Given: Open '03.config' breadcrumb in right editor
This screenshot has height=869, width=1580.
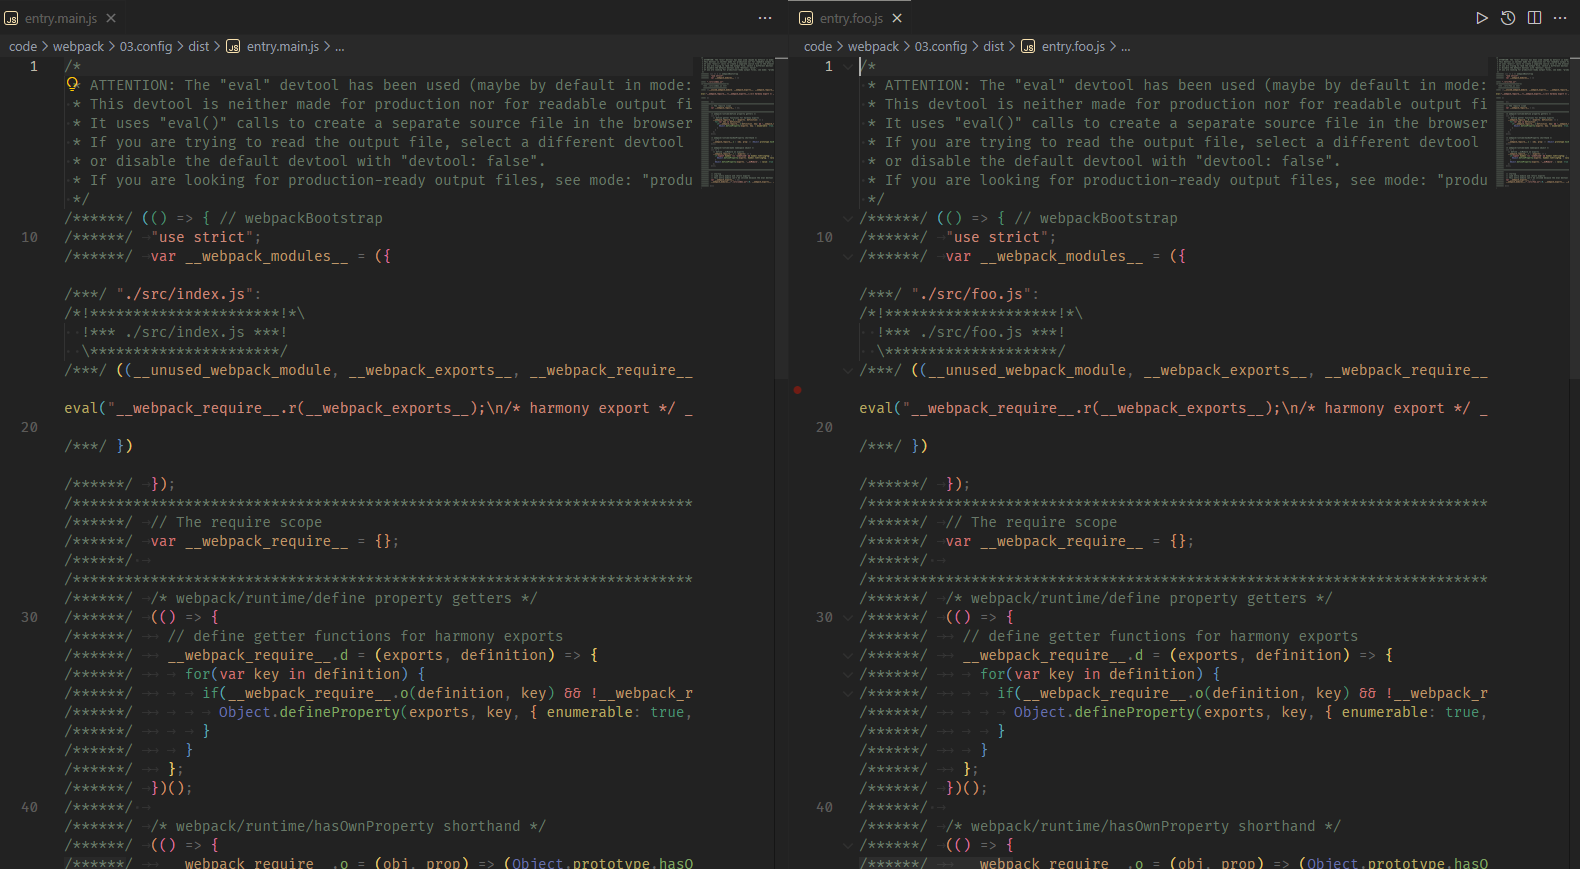Looking at the screenshot, I should click(941, 47).
